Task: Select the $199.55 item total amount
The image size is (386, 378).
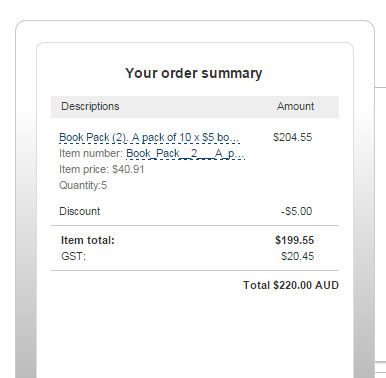Action: click(294, 240)
